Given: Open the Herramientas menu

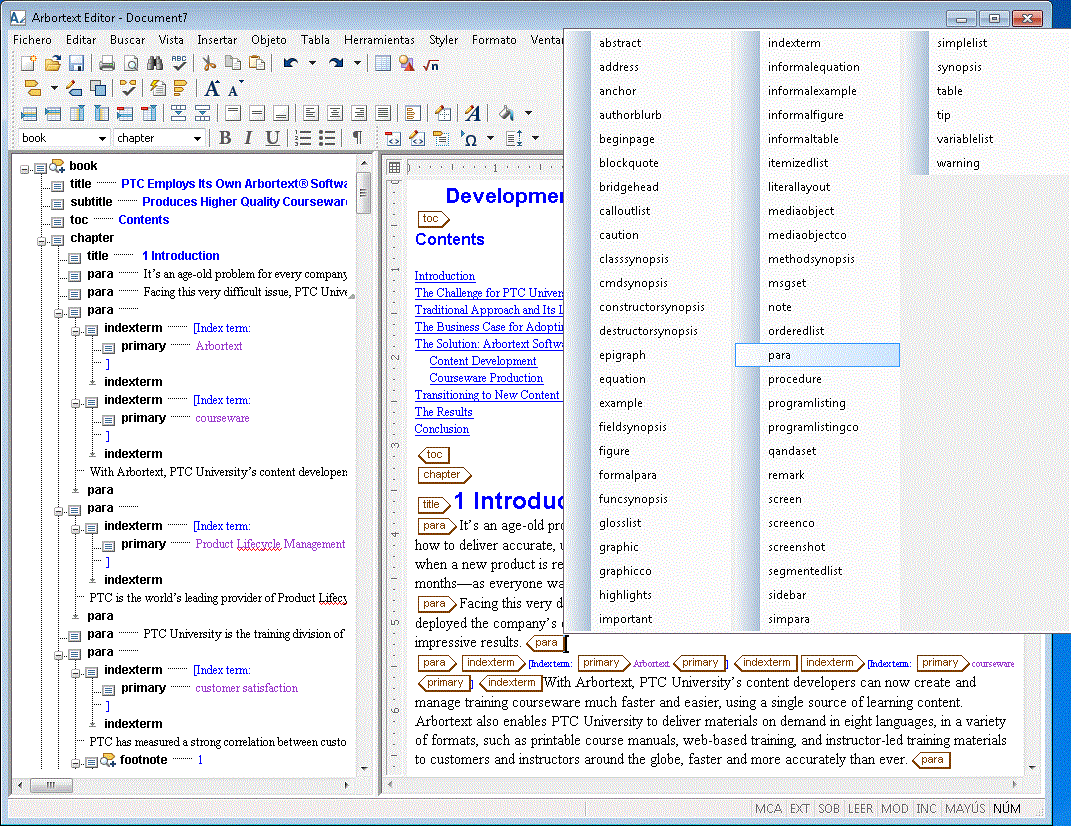Looking at the screenshot, I should tap(379, 40).
